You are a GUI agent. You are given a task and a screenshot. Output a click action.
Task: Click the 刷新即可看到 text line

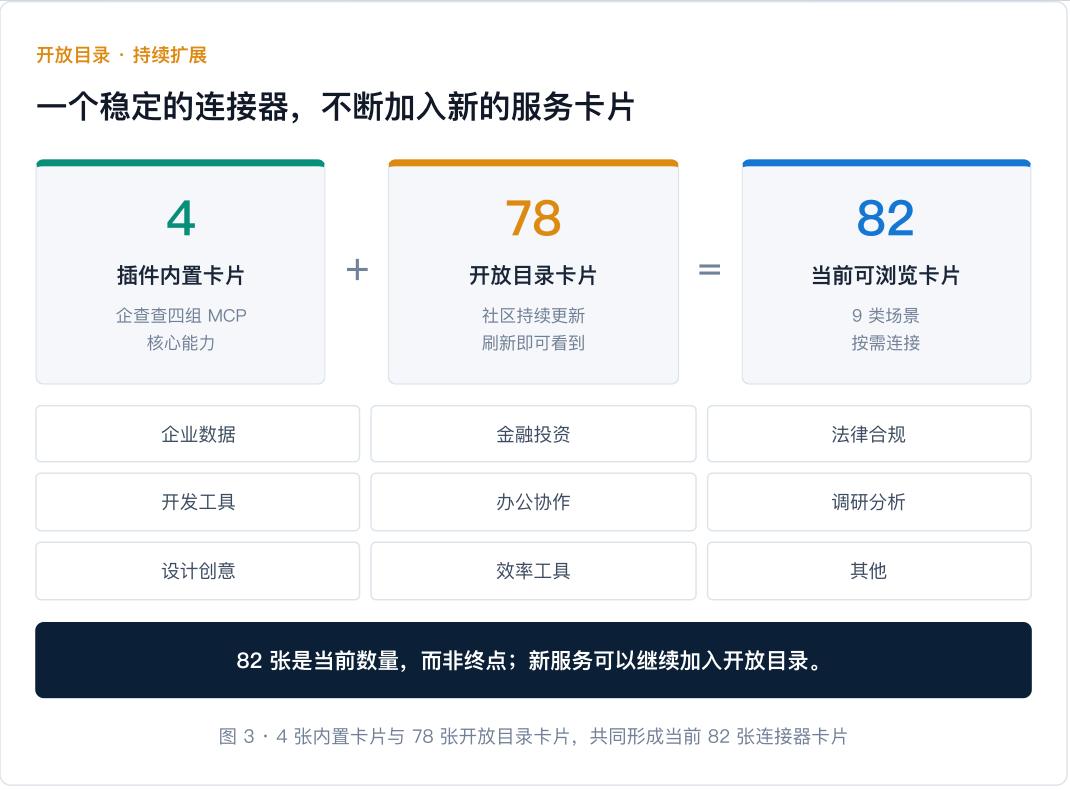[x=533, y=342]
